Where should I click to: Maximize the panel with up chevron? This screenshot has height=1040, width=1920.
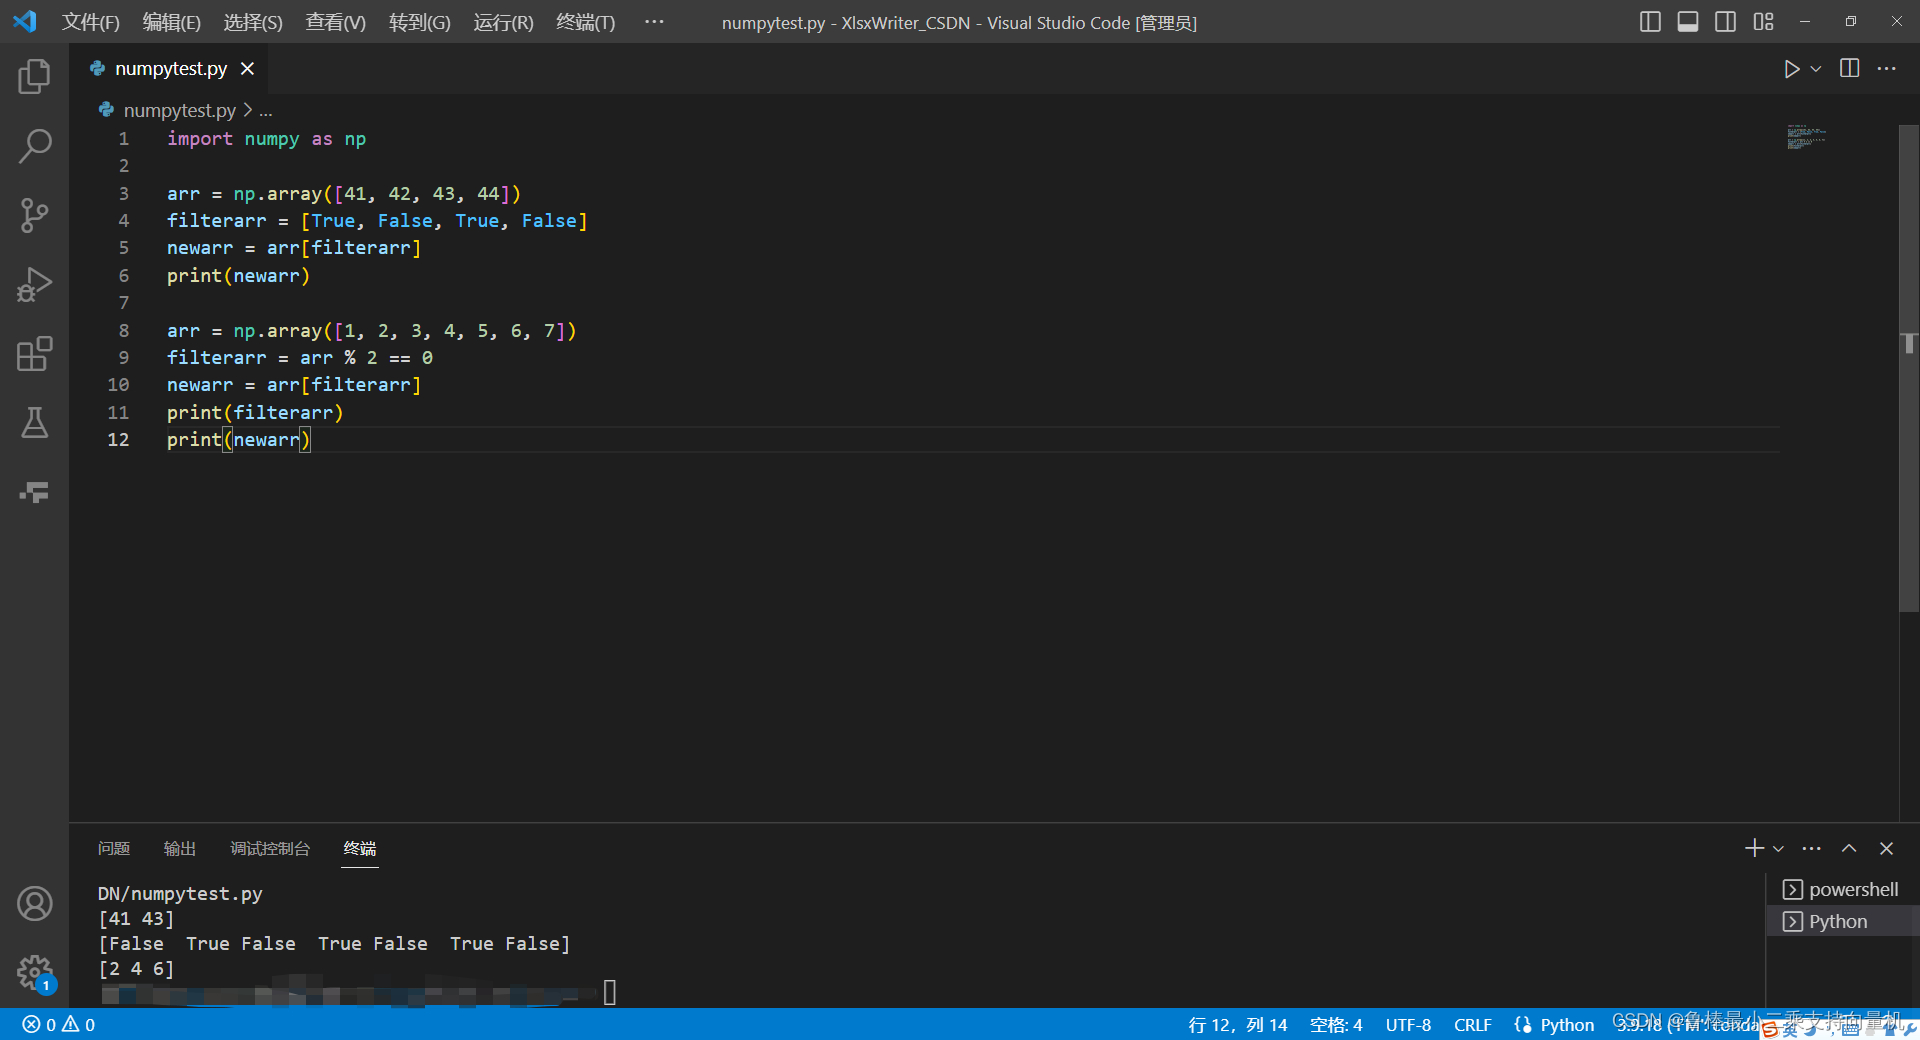click(1849, 848)
